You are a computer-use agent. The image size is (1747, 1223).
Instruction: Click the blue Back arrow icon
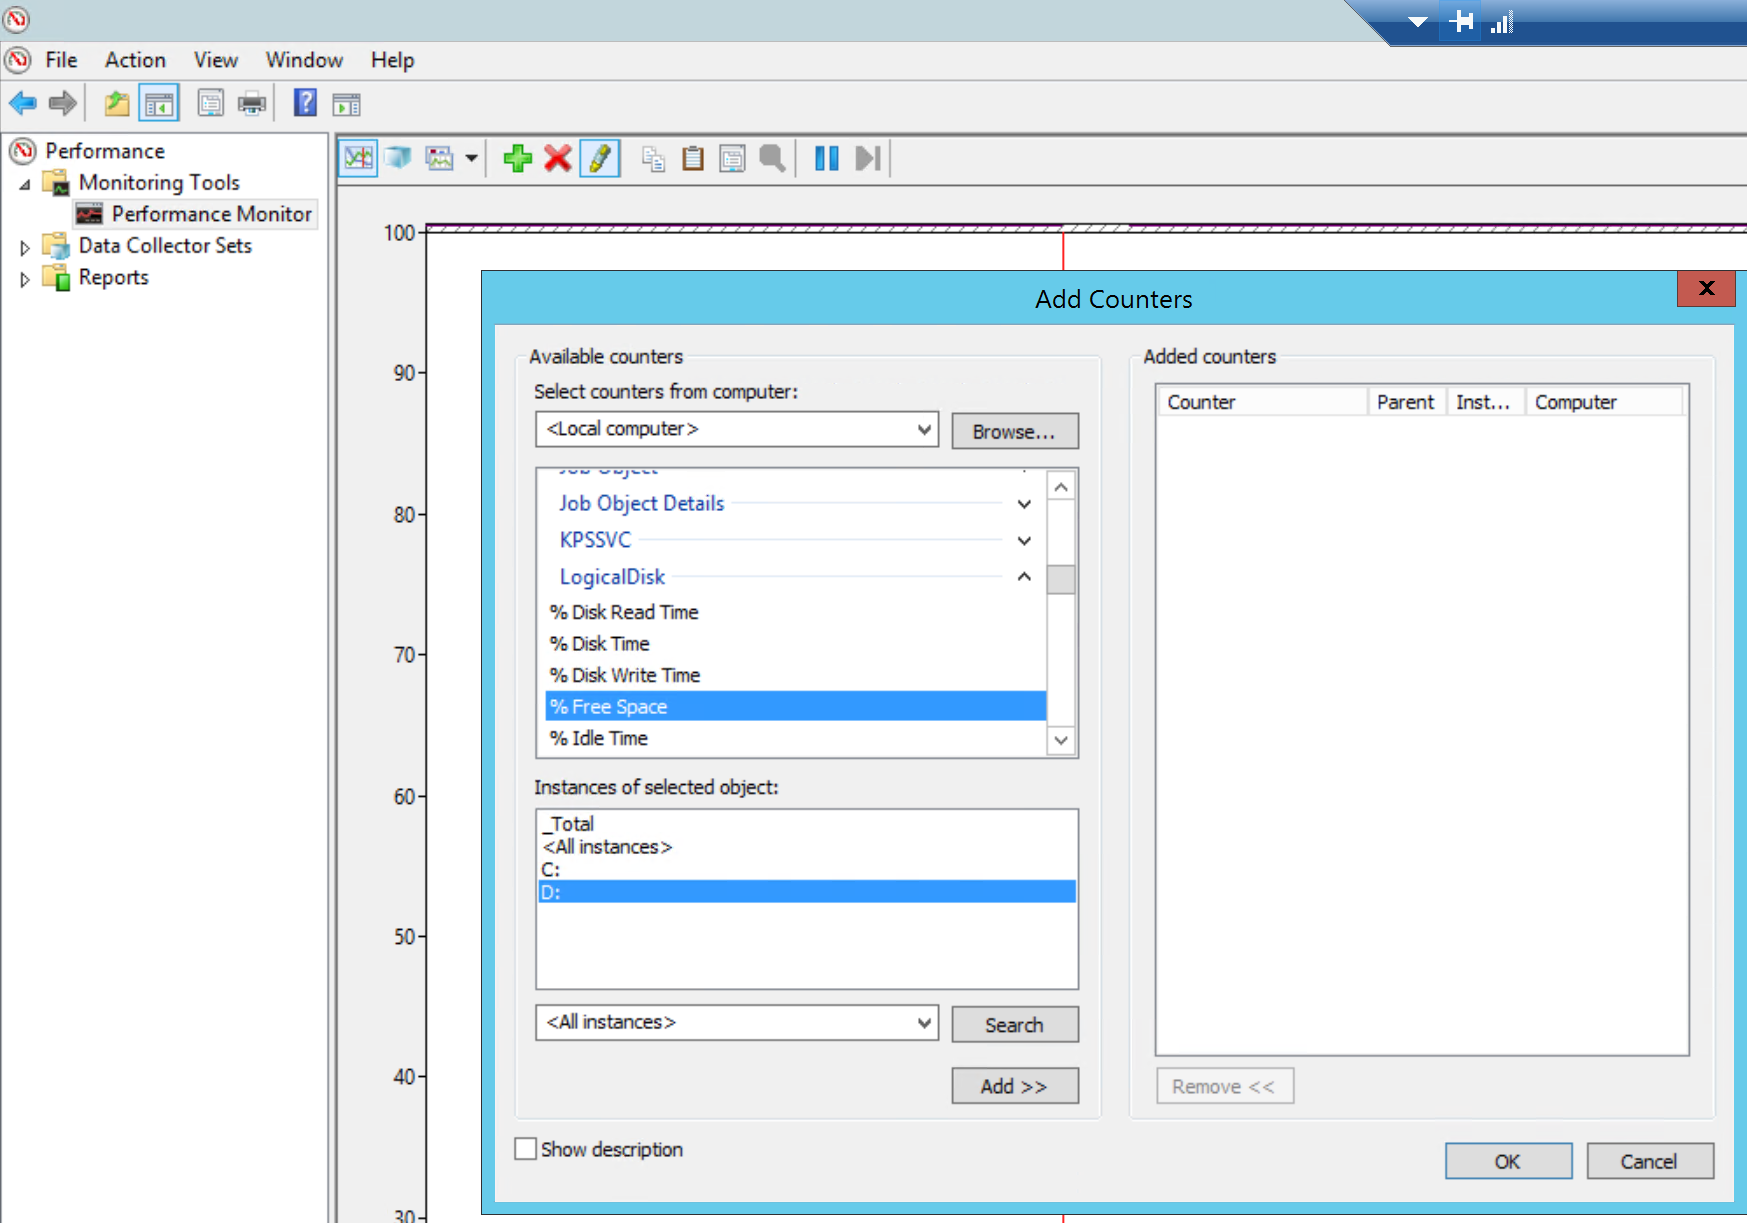click(23, 103)
